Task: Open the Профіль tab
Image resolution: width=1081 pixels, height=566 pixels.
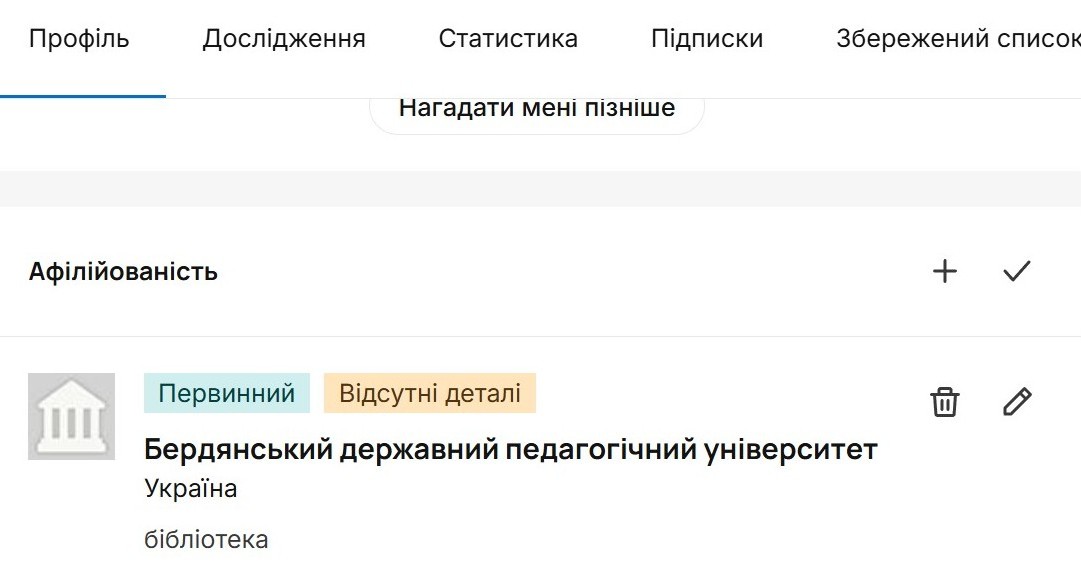Action: pos(79,39)
